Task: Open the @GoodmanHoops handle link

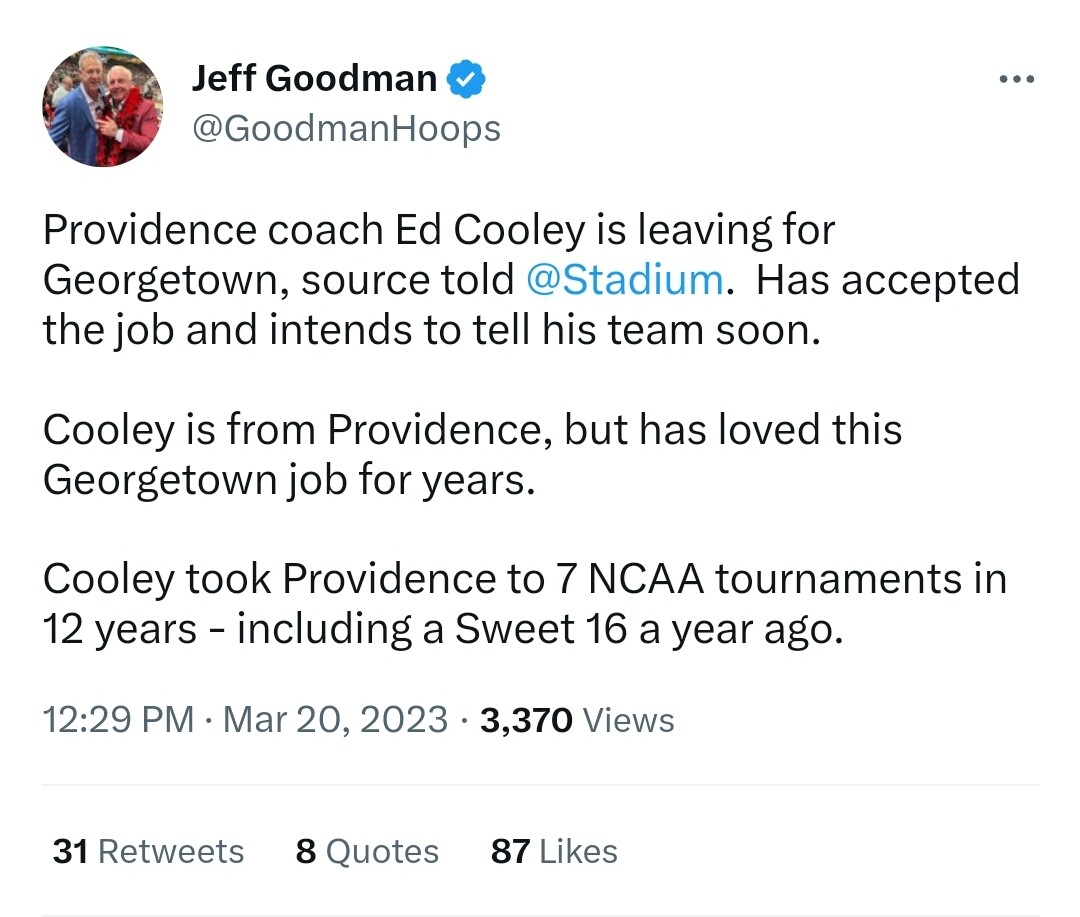Action: click(346, 128)
